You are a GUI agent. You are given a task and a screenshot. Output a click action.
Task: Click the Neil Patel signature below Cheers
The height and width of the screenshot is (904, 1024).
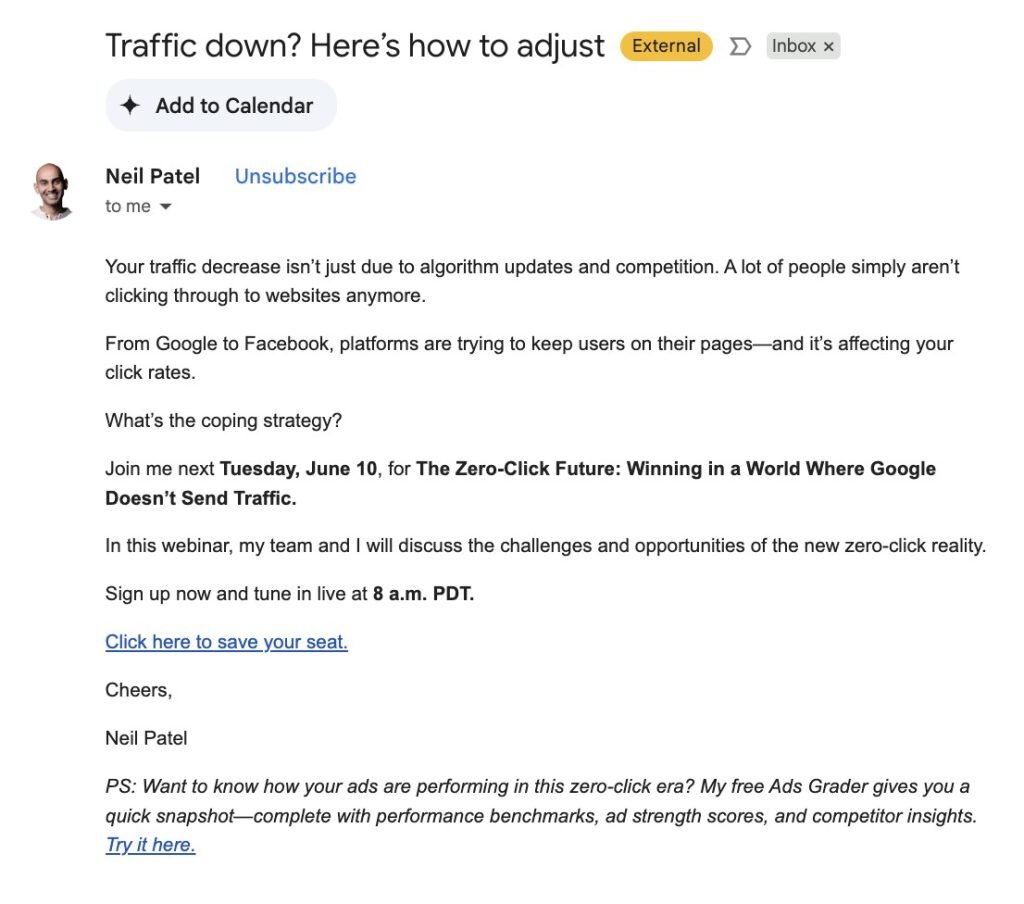pyautogui.click(x=146, y=739)
